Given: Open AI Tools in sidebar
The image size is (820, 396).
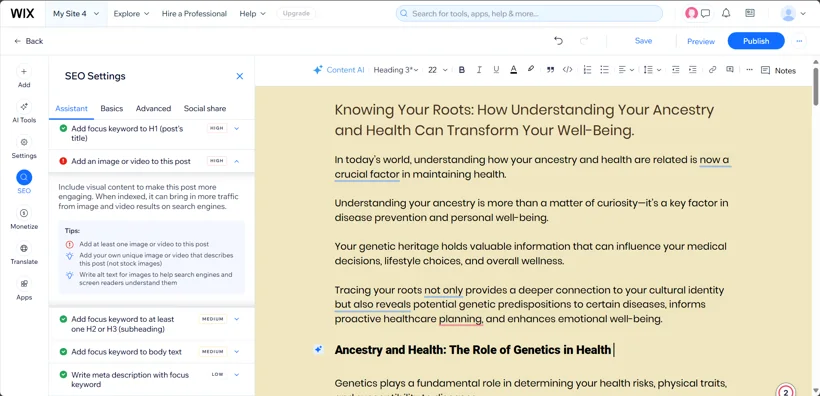Looking at the screenshot, I should pyautogui.click(x=24, y=112).
